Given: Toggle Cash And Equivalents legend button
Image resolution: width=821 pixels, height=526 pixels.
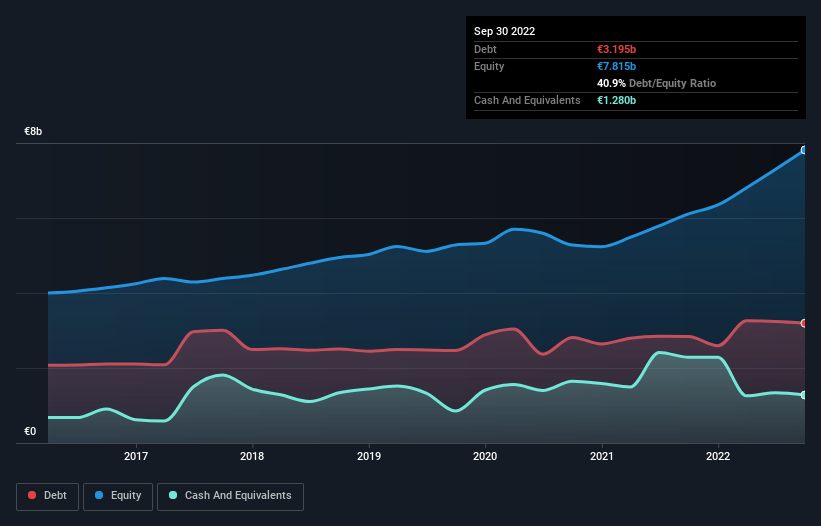Looking at the screenshot, I should coord(230,496).
